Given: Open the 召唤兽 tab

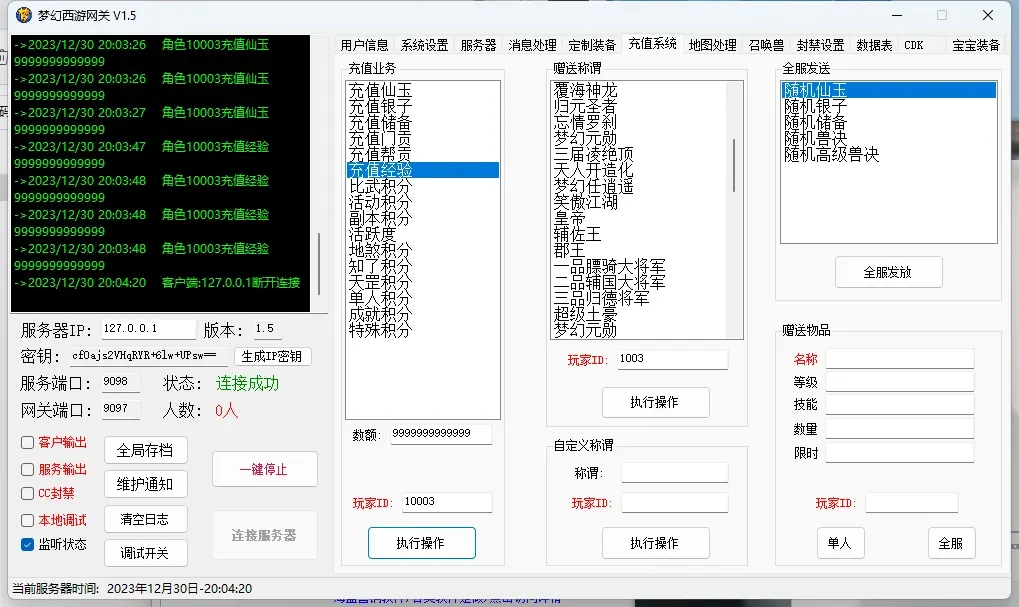Looking at the screenshot, I should tap(766, 45).
